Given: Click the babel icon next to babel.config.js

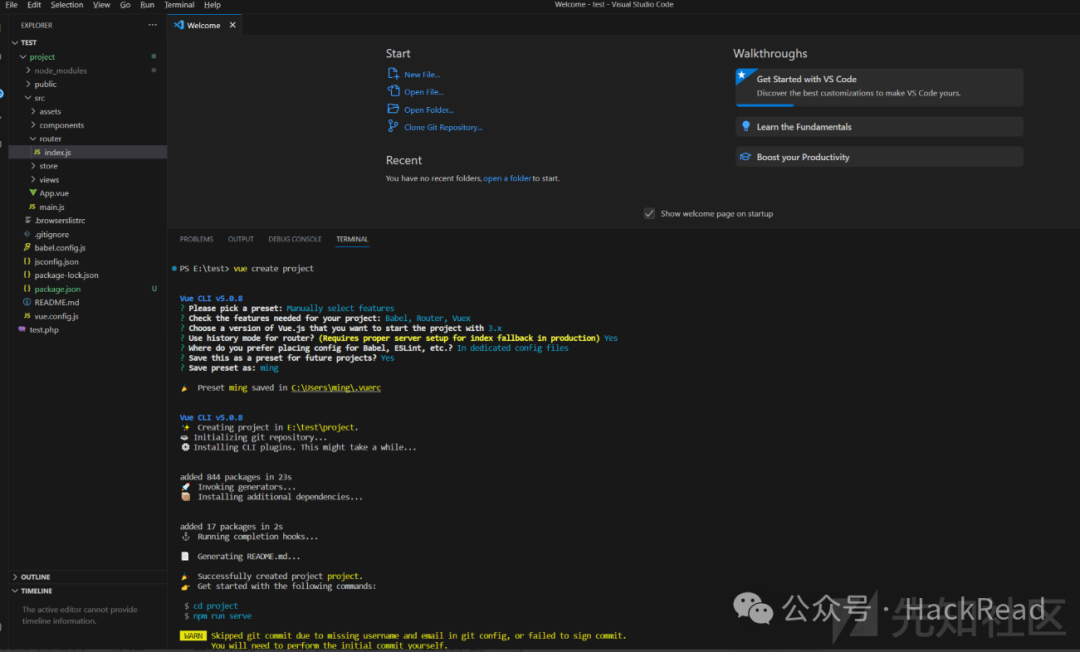Looking at the screenshot, I should [x=27, y=247].
